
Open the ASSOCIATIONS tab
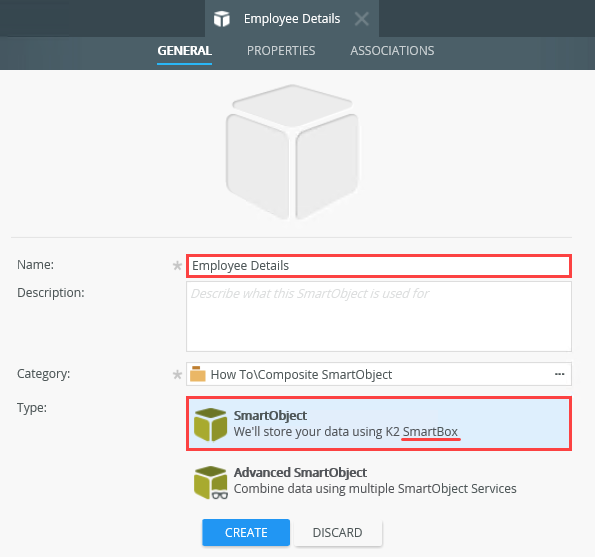tap(392, 50)
